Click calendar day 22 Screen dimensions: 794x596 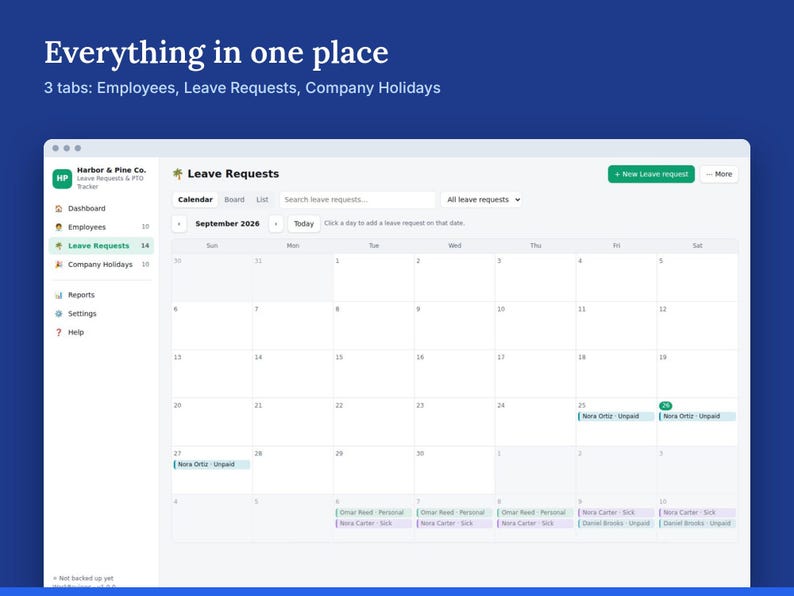(x=374, y=422)
